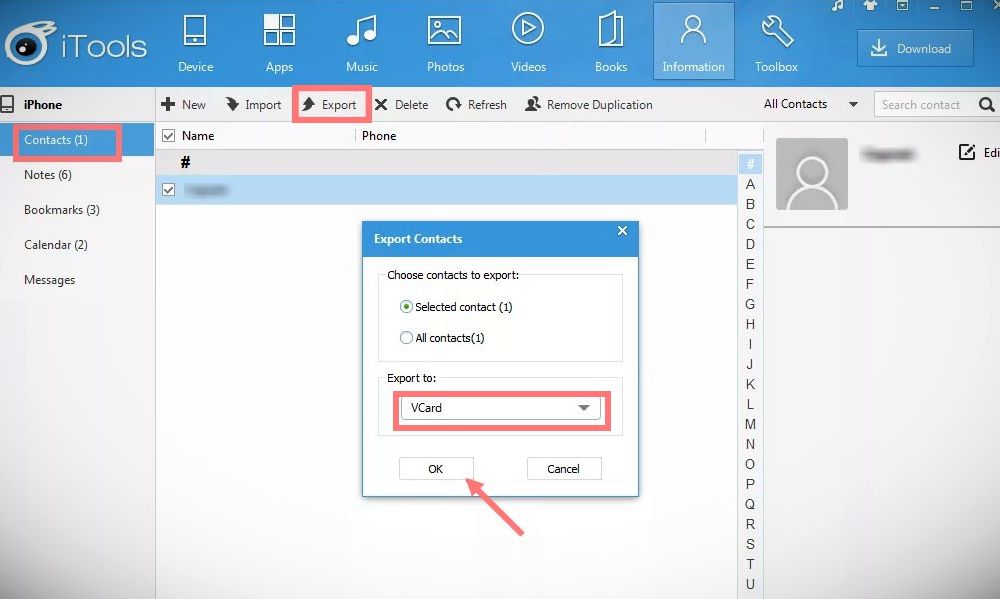The height and width of the screenshot is (599, 1000).
Task: Jump to letter H in the index
Action: (x=750, y=324)
